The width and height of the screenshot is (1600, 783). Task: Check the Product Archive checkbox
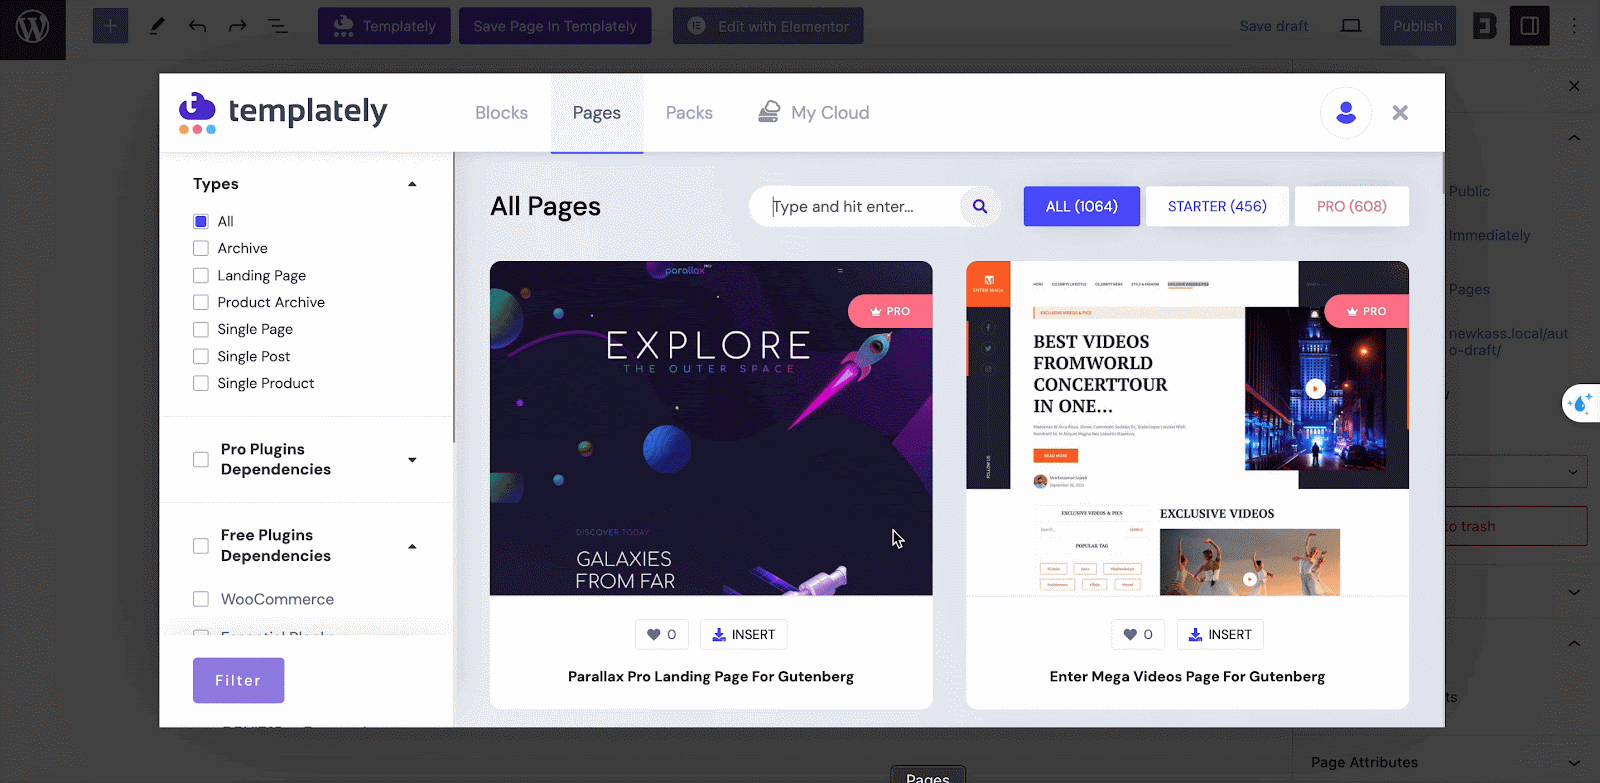point(201,302)
